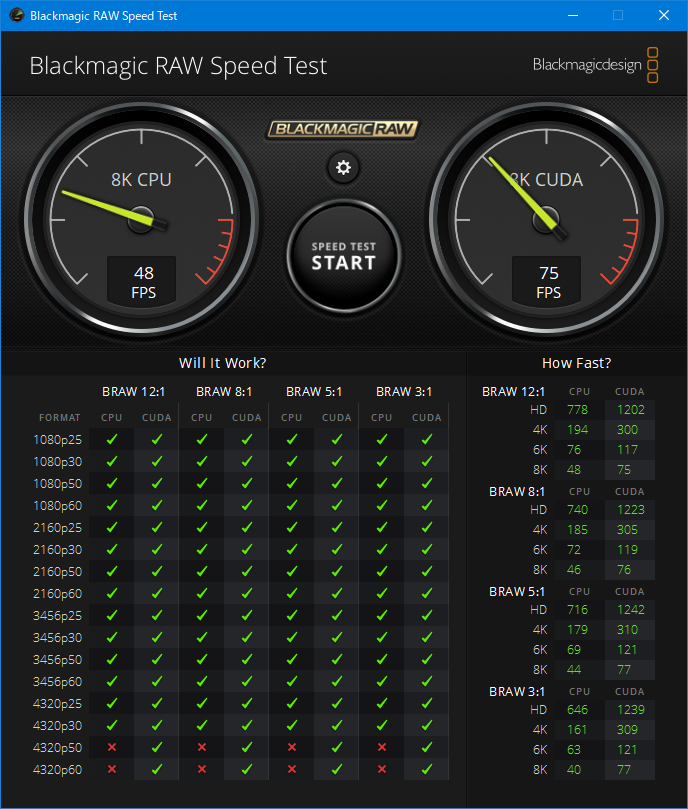Viewport: 688px width, 809px height.
Task: Click the 1080p25 format row label
Action: 57,440
